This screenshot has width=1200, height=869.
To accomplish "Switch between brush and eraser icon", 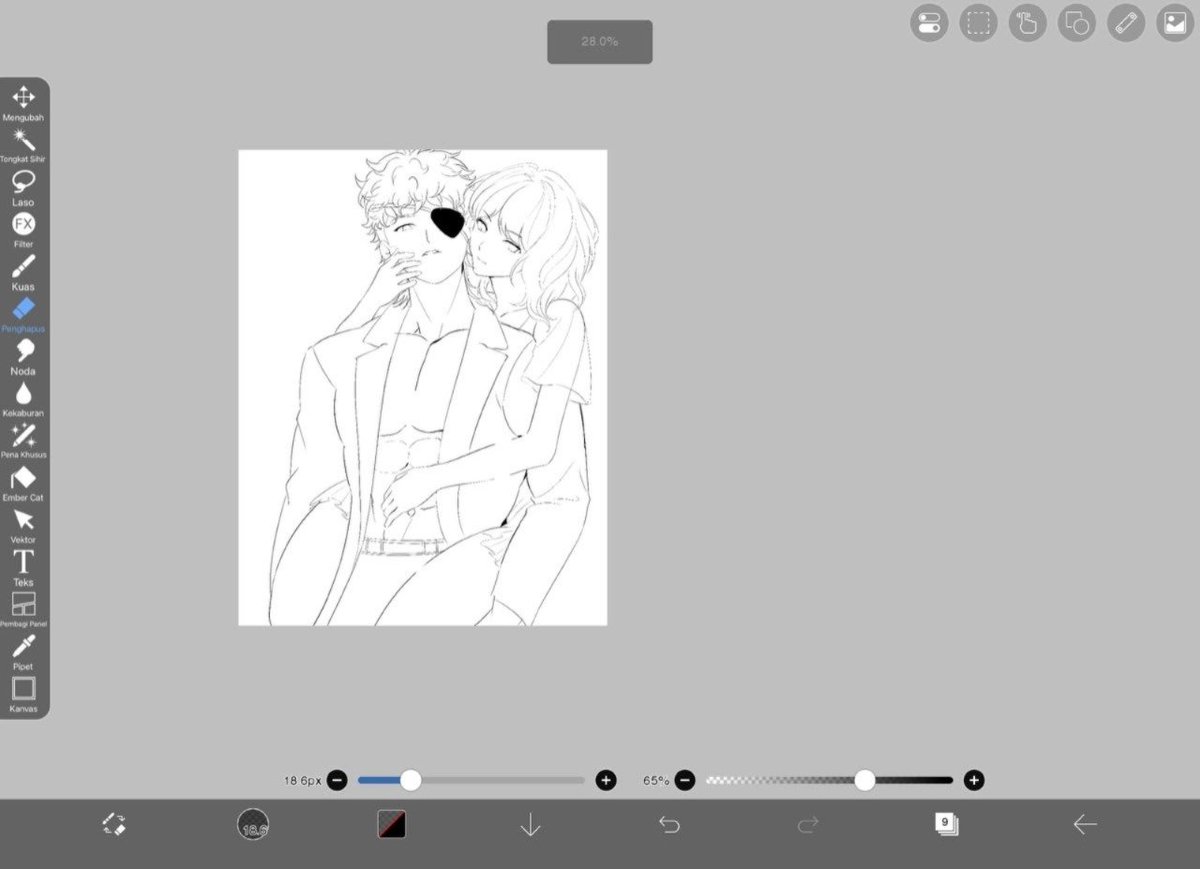I will pos(114,825).
